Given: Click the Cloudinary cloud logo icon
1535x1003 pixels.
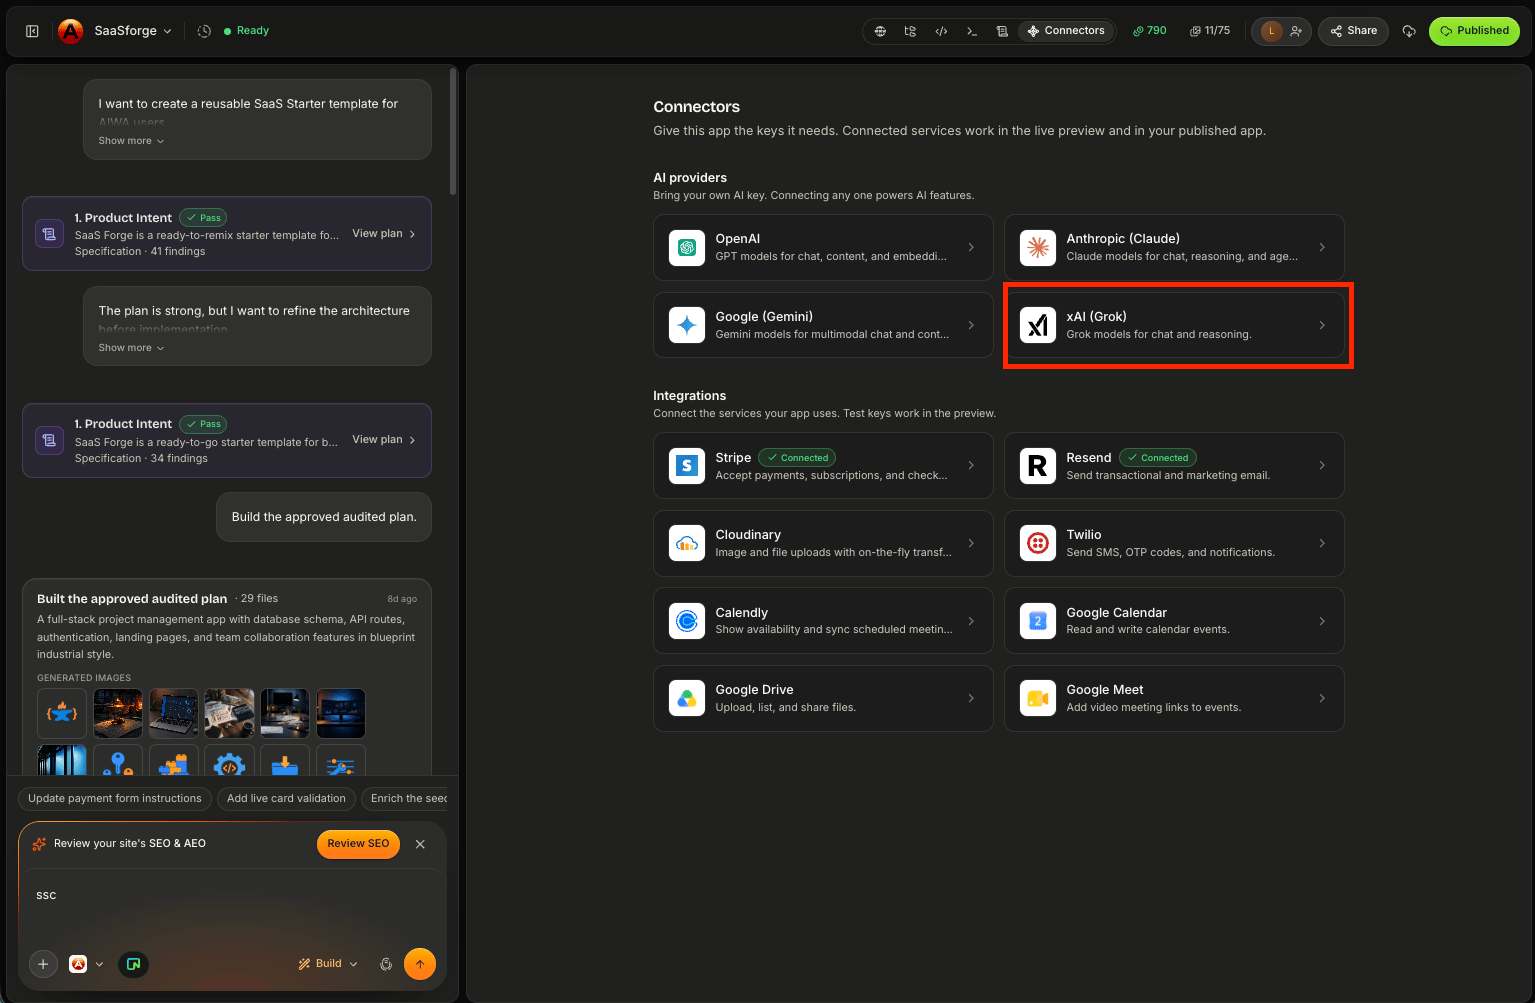Looking at the screenshot, I should tap(687, 543).
